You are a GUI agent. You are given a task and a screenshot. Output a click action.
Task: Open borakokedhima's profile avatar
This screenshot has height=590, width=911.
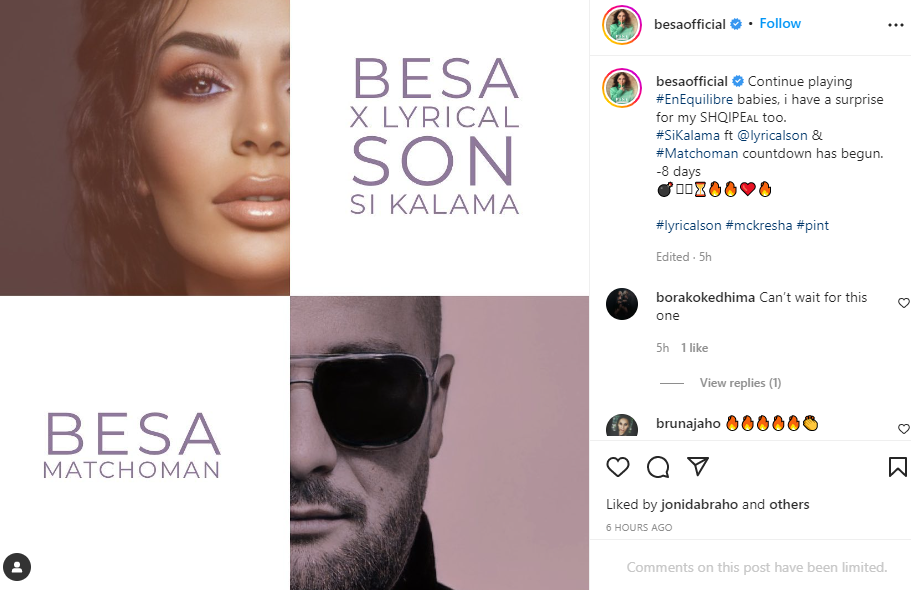point(622,303)
